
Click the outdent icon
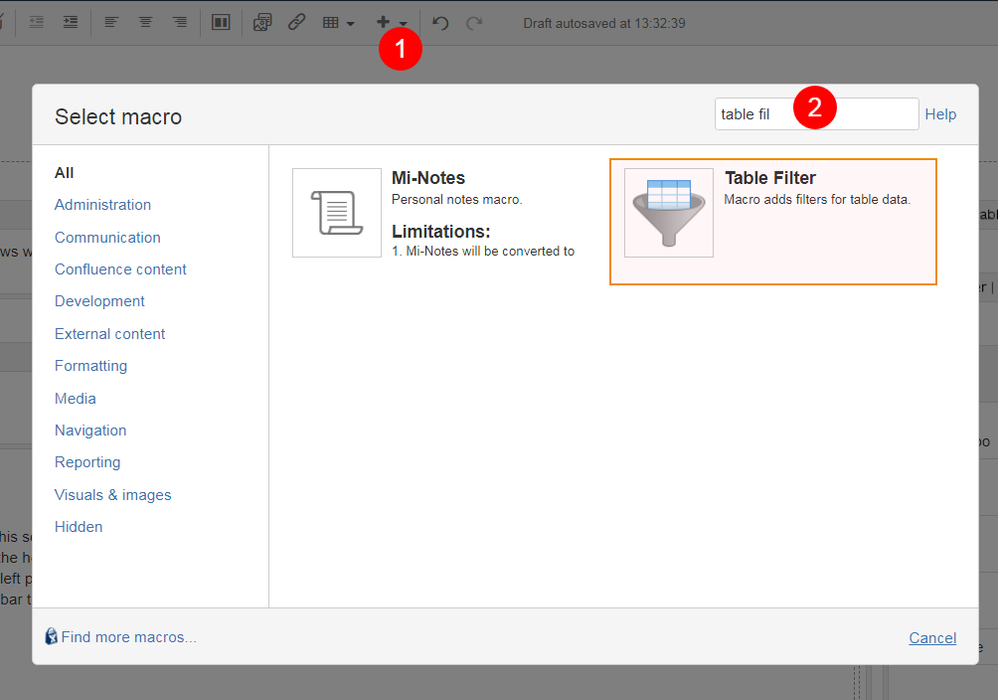[x=36, y=22]
